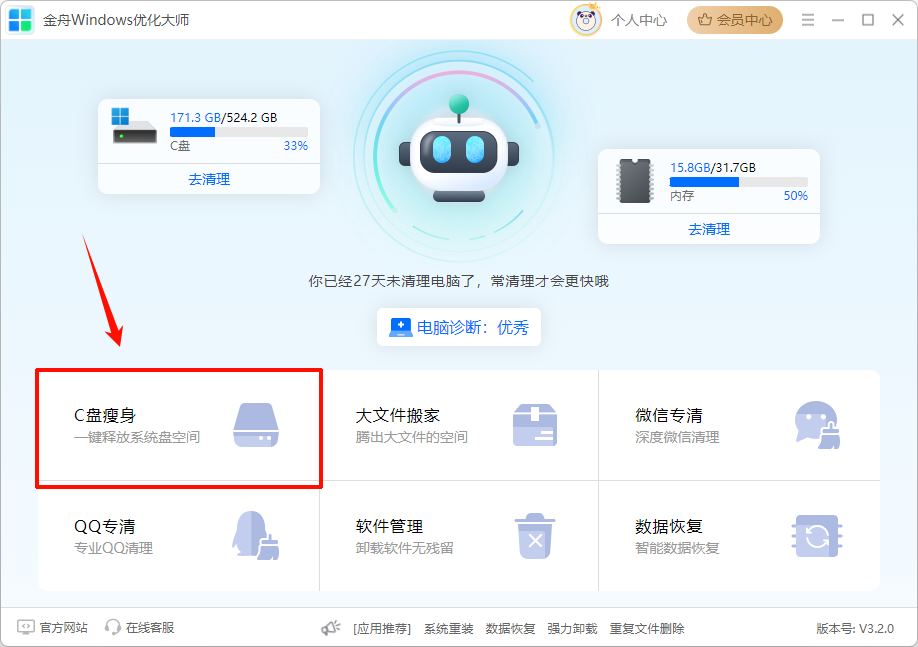Image resolution: width=918 pixels, height=647 pixels.
Task: Click the megaphone icon beside 应用推荐
Action: click(330, 628)
